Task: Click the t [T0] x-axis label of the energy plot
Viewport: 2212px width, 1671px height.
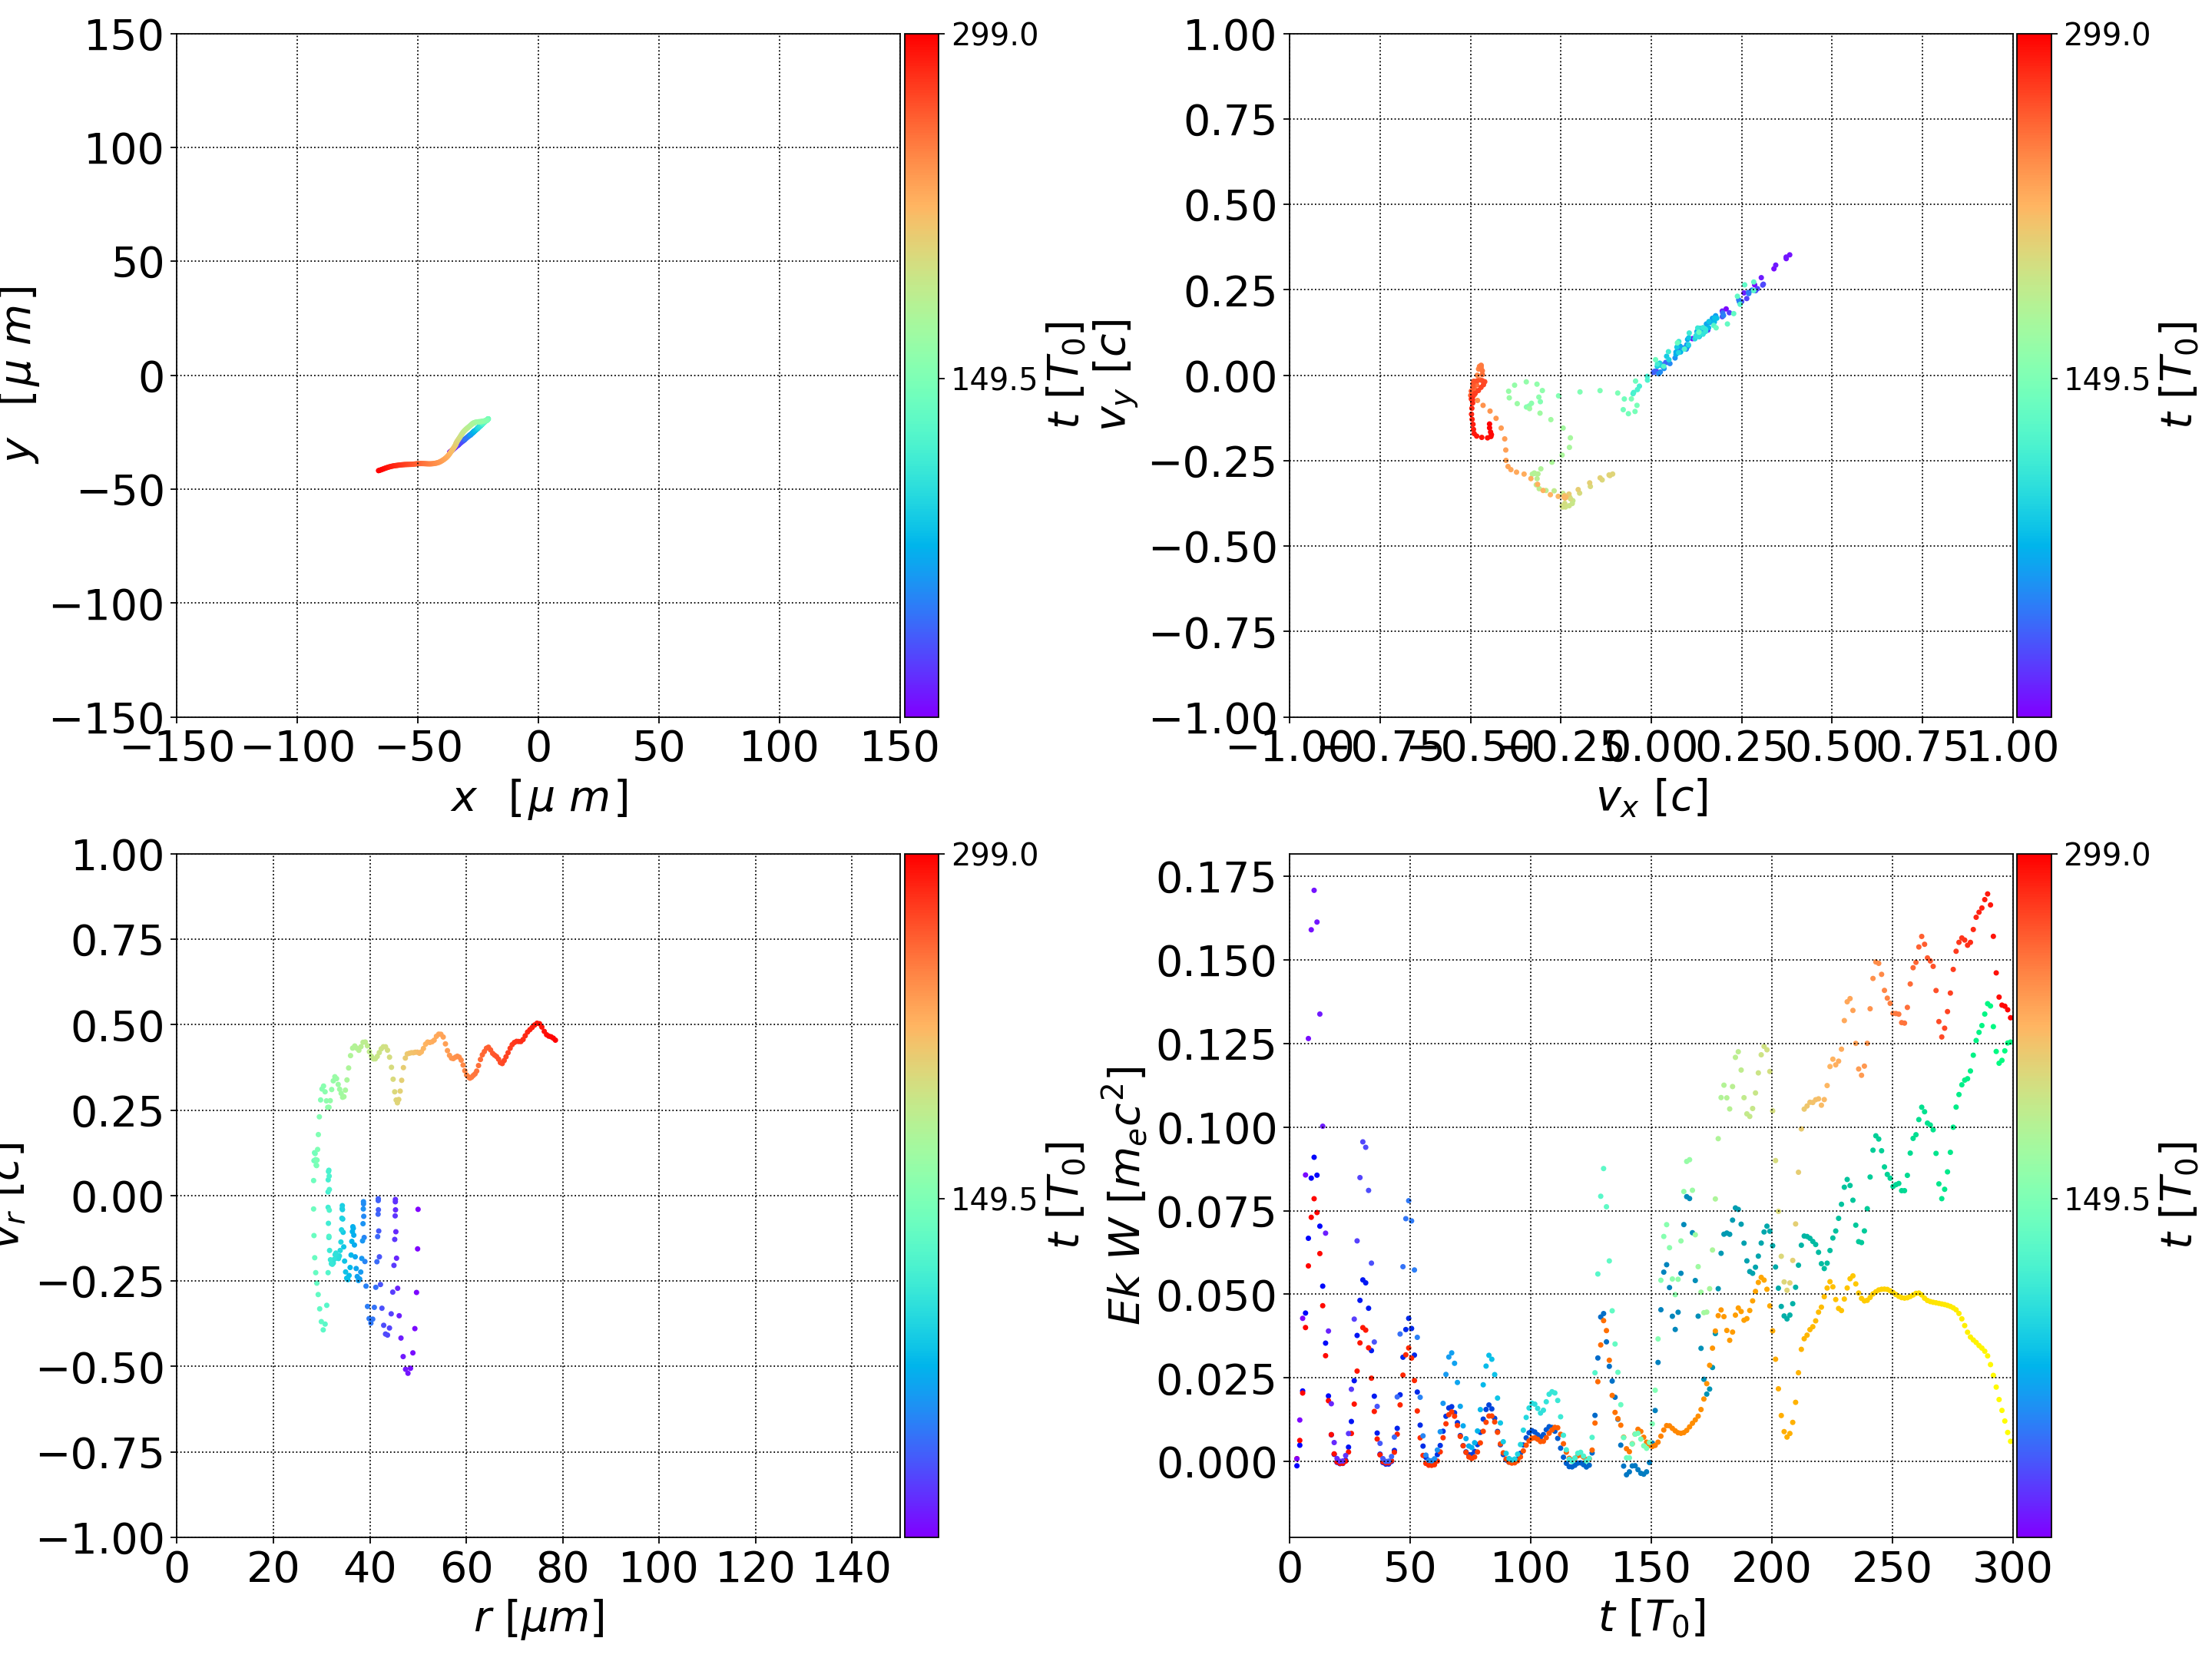Action: pos(1651,1617)
